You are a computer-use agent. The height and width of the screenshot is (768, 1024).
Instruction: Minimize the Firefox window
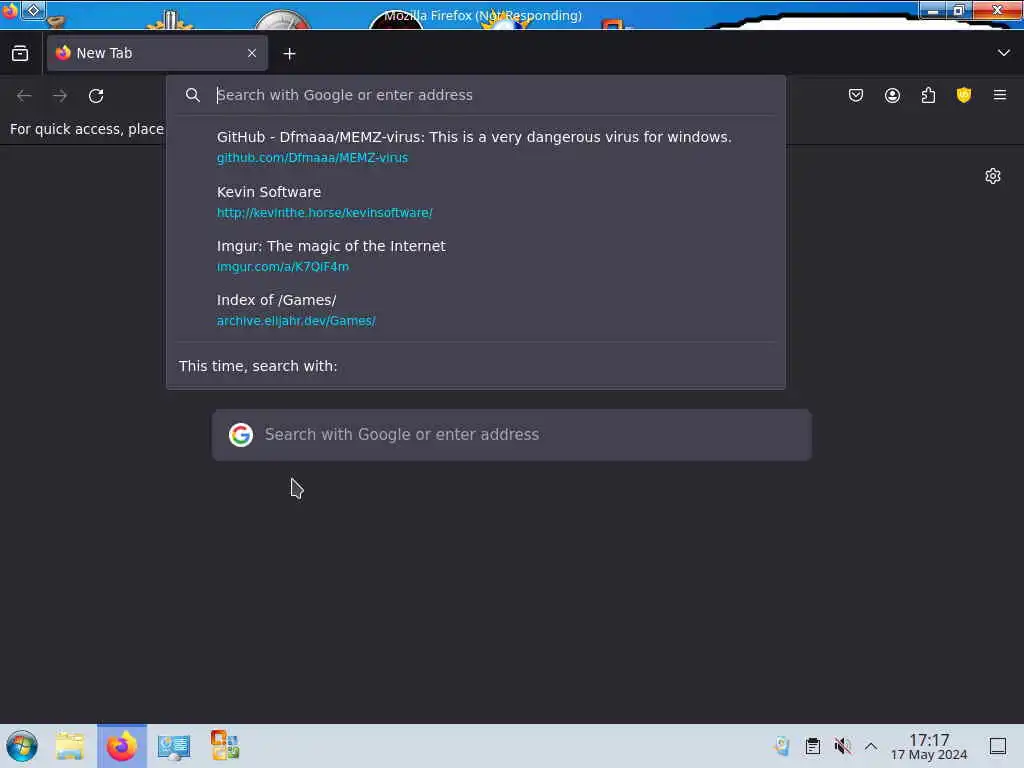(934, 10)
